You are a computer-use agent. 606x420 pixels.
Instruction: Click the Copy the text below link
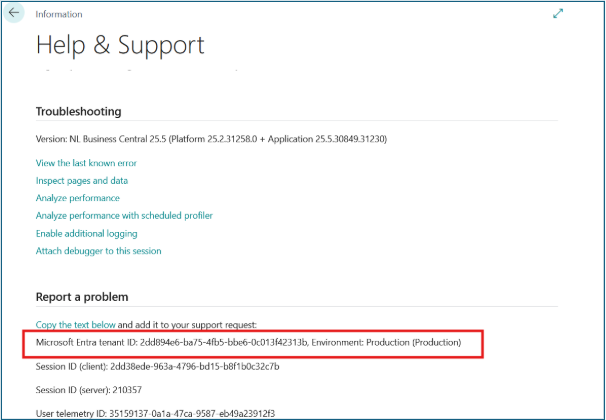click(75, 325)
